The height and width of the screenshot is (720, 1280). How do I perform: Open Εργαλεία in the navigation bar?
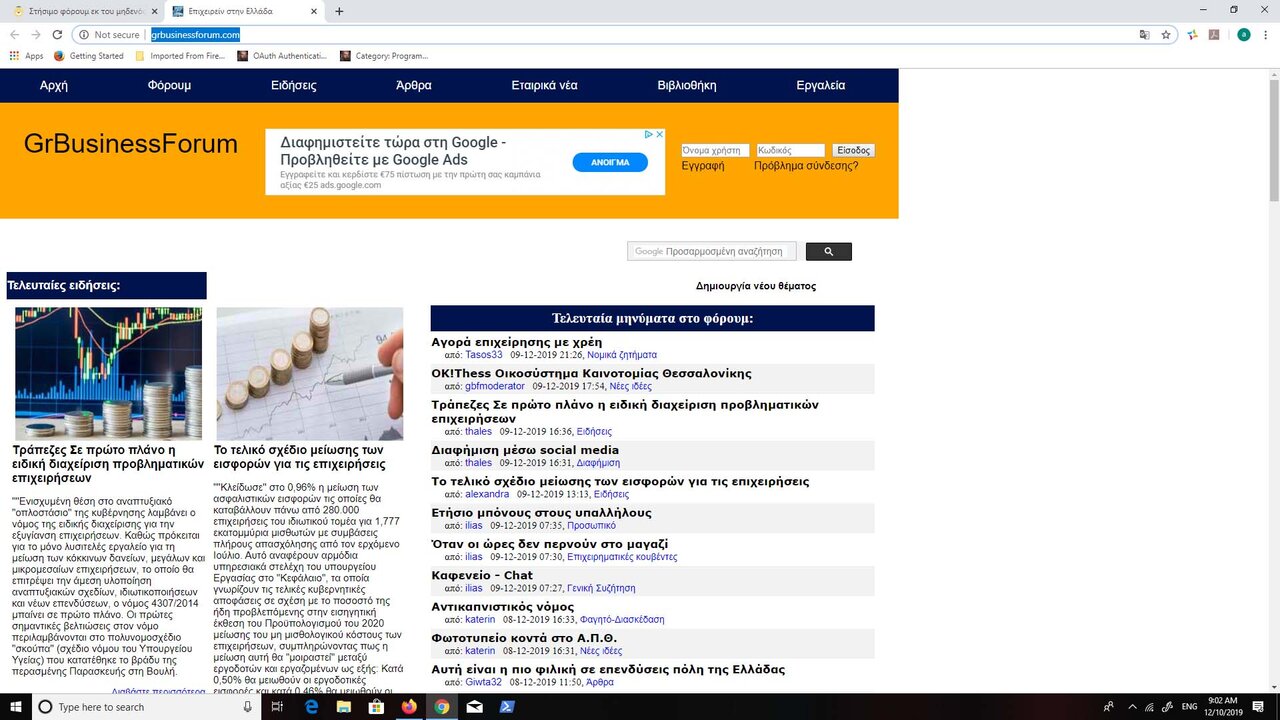[821, 85]
